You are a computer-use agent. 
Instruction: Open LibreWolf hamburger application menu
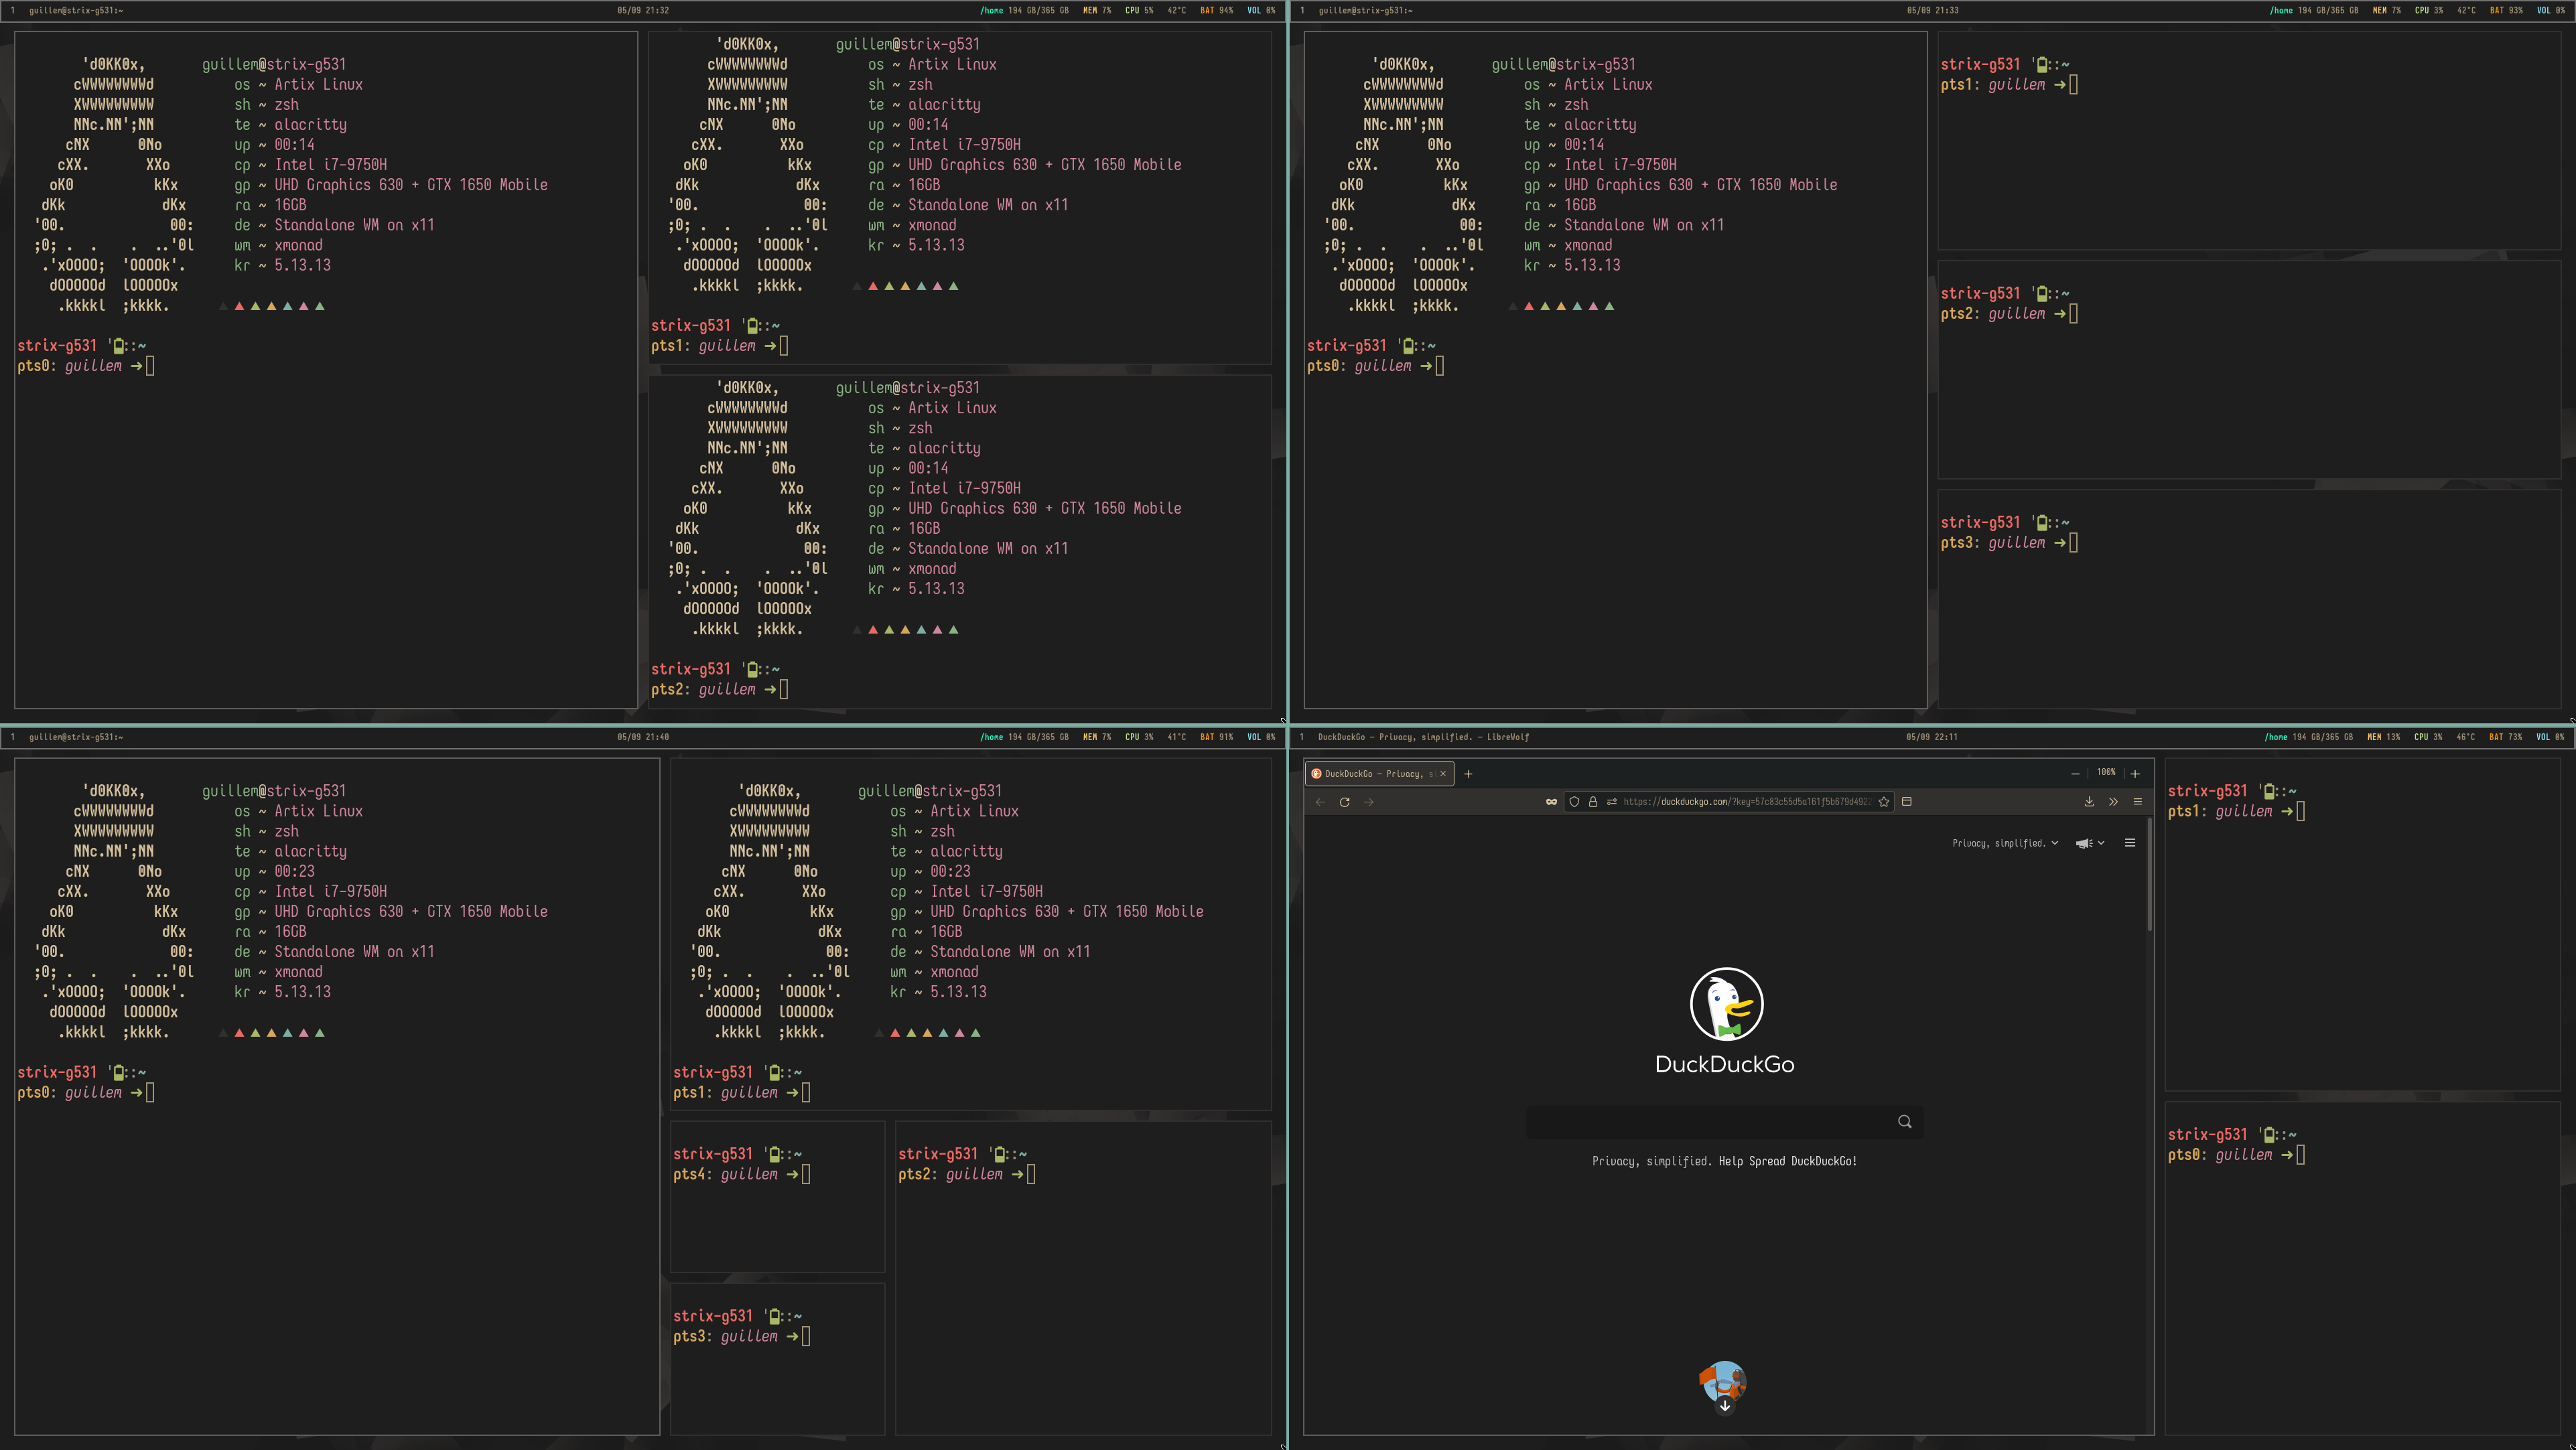point(2138,802)
